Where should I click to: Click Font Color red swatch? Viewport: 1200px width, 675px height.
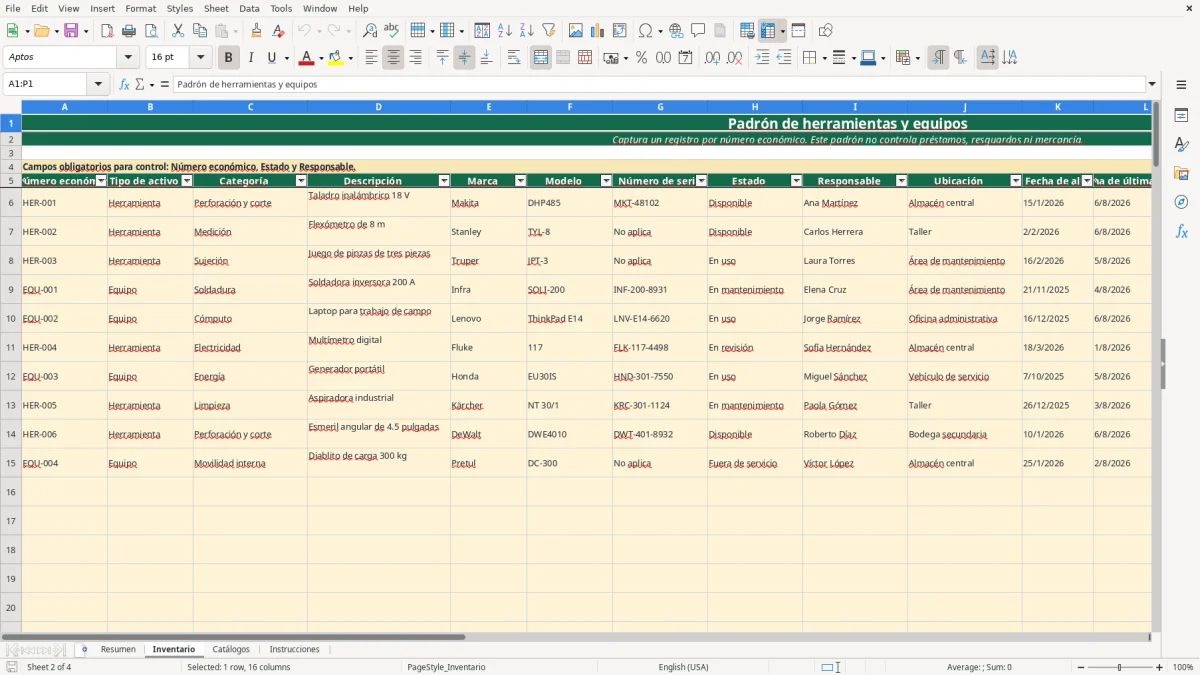pos(306,58)
